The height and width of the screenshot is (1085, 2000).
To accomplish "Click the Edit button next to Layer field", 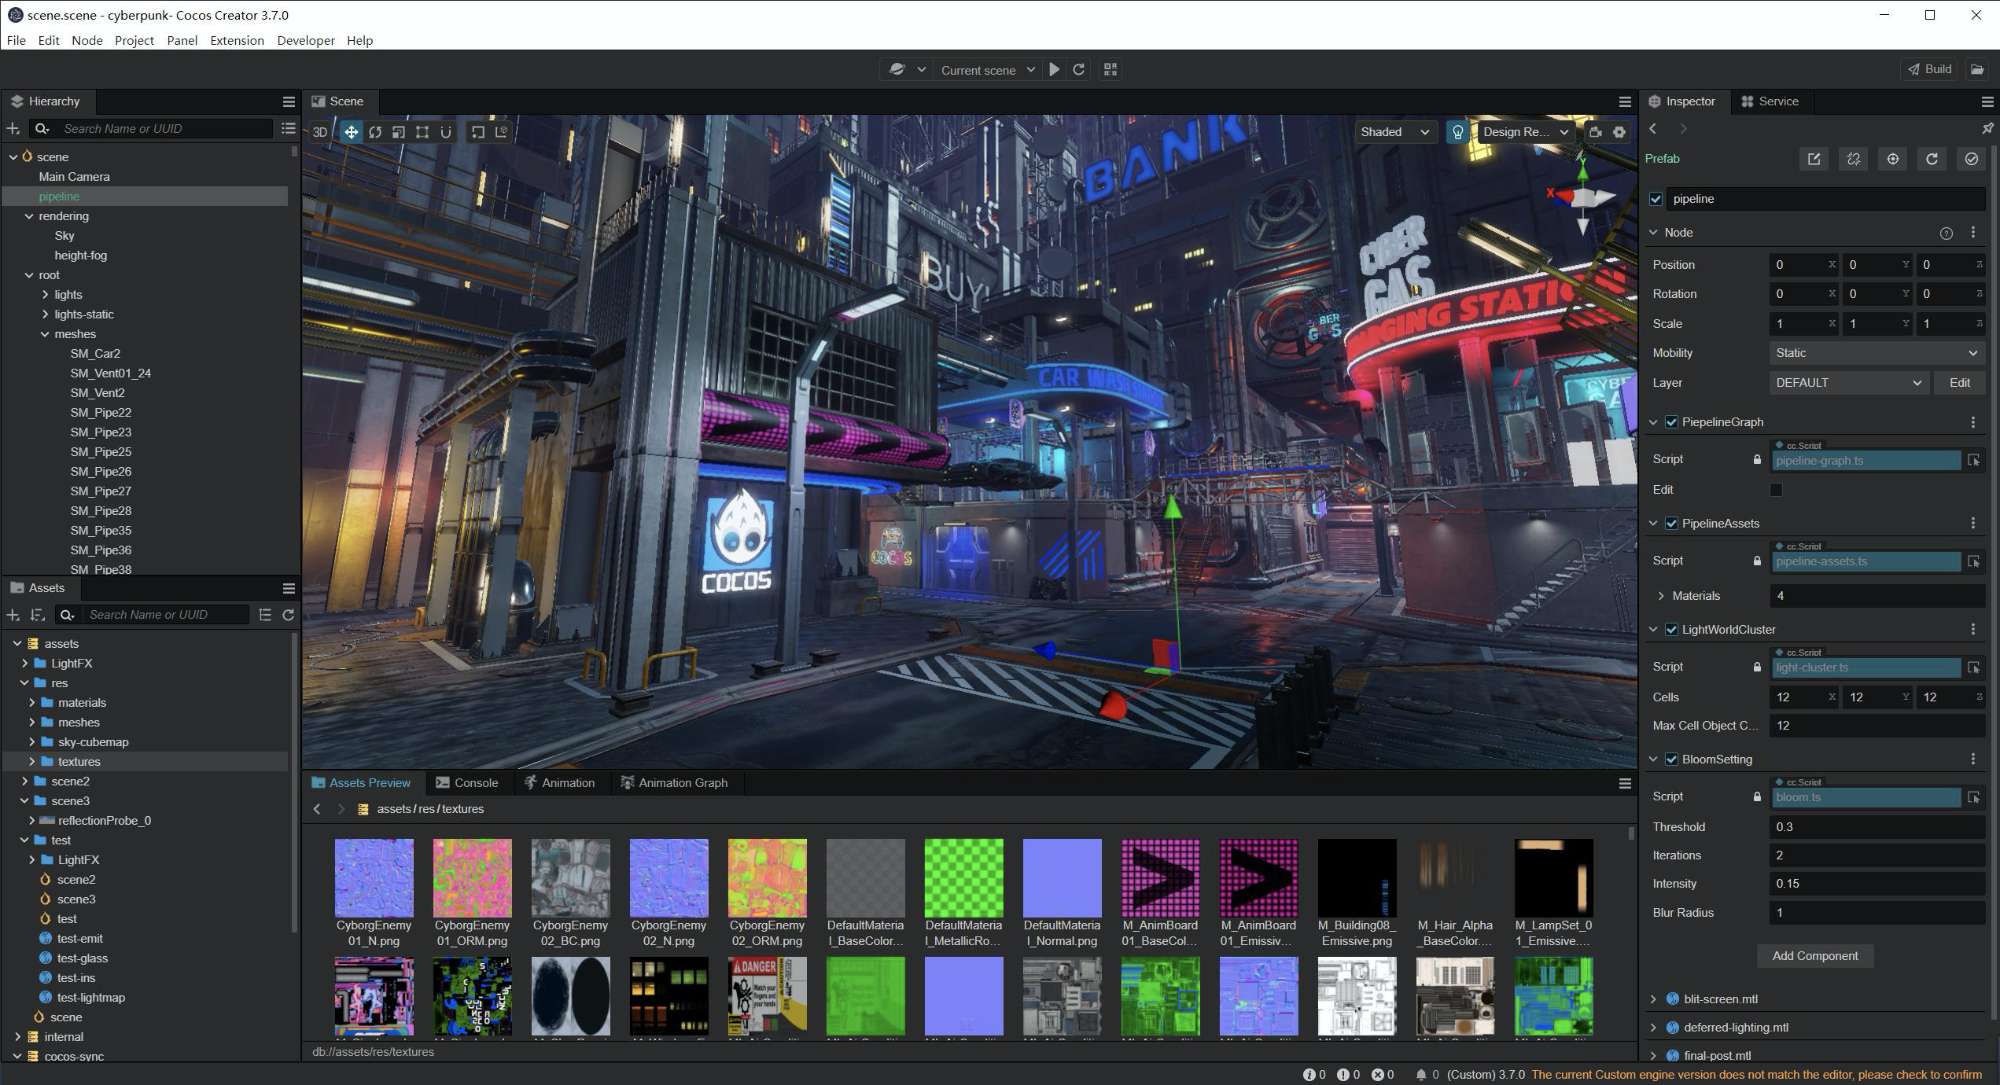I will coord(1959,382).
